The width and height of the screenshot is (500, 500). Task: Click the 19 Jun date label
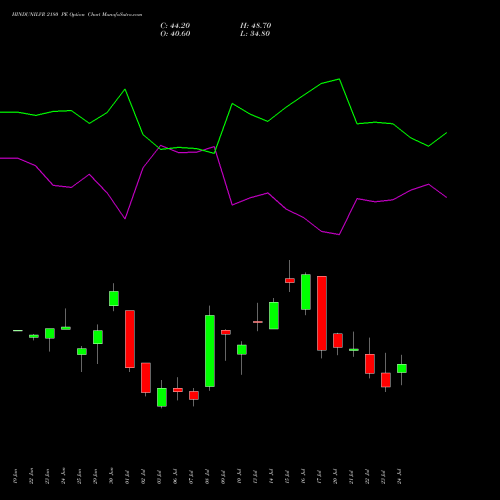16,477
